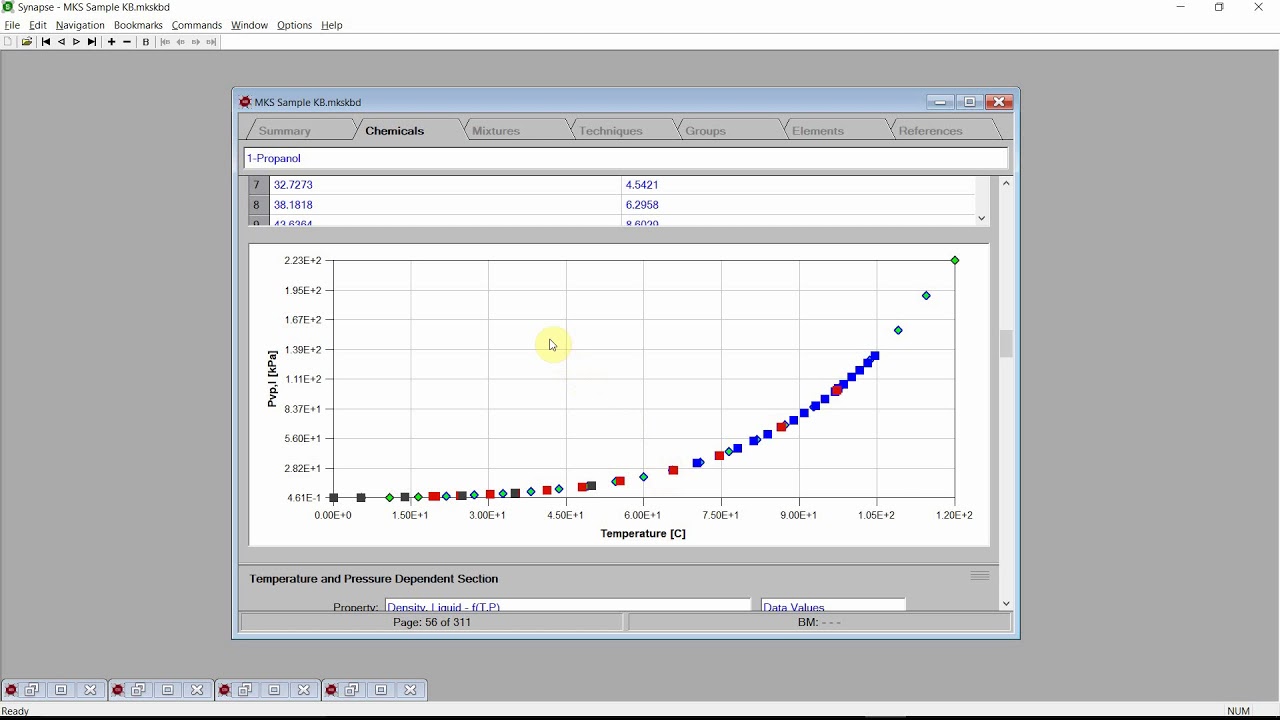Click the Ready status bar text
Screen dimensions: 1280x720
click(x=15, y=711)
